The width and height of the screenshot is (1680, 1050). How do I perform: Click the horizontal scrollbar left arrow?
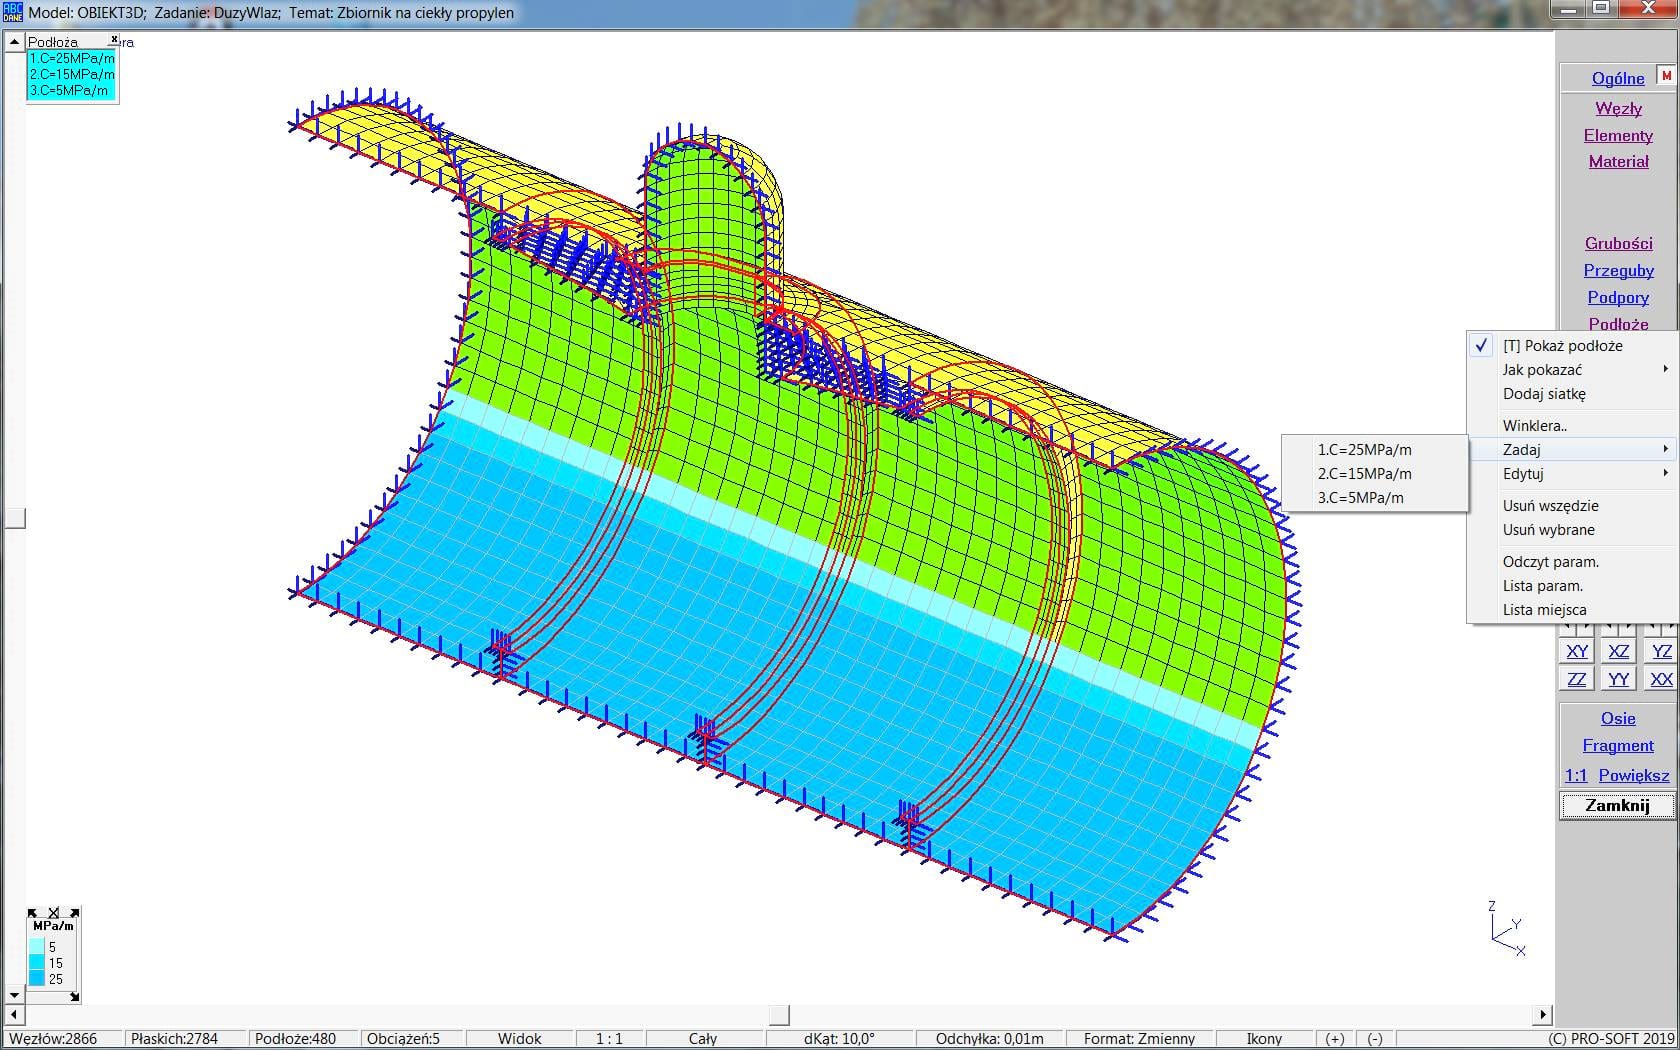click(13, 1015)
